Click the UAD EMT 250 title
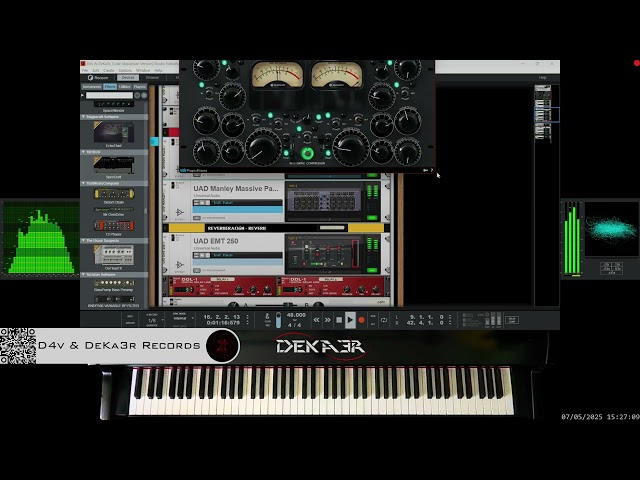The width and height of the screenshot is (640, 480). coord(216,241)
